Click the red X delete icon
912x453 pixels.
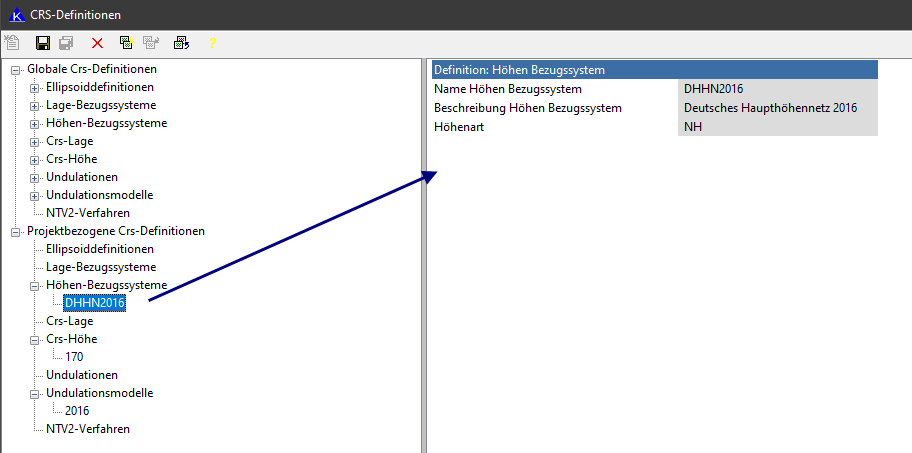pos(97,43)
